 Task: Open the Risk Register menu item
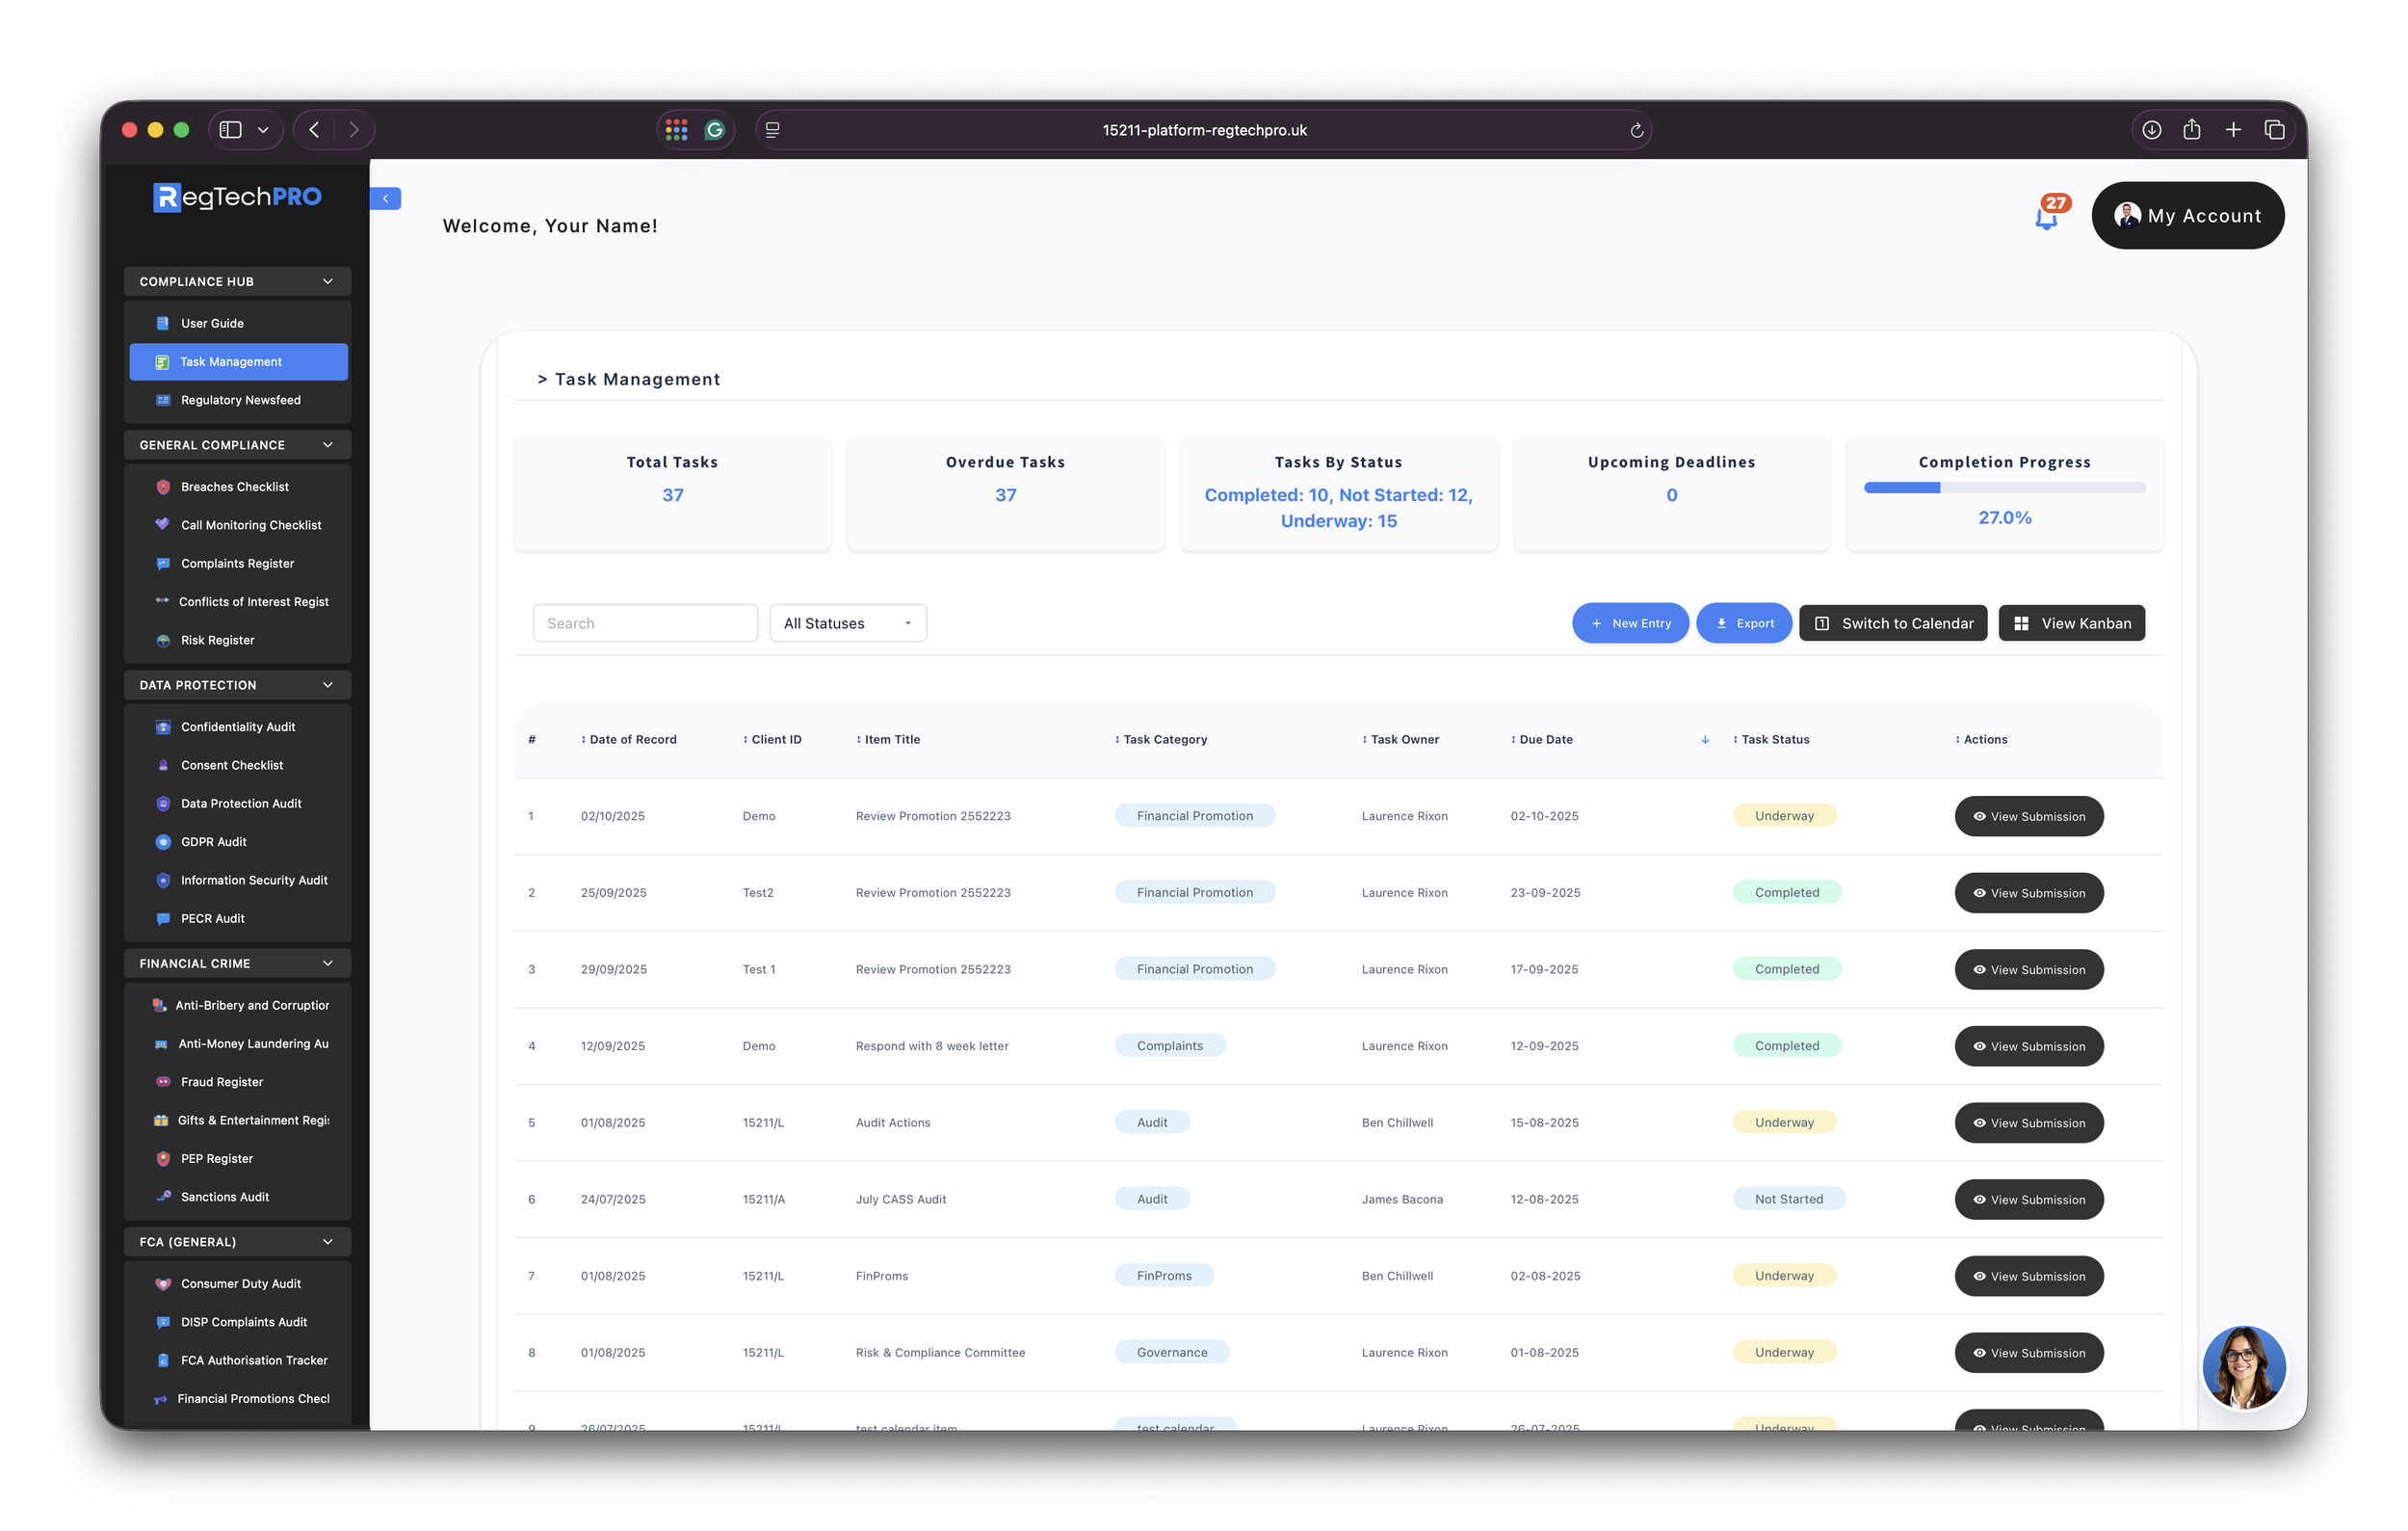[217, 640]
